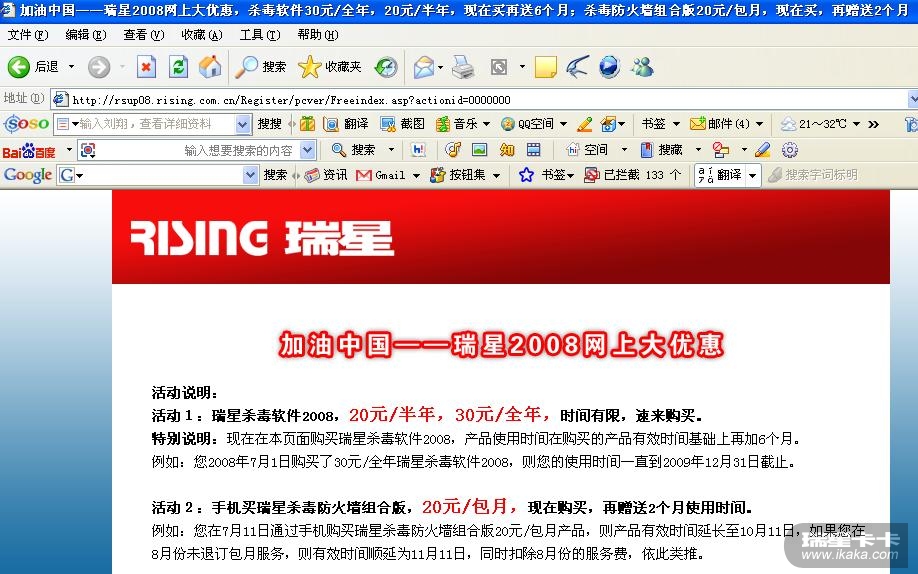Open the 文件(F) menu
Screen dimensions: 918x574
click(28, 35)
